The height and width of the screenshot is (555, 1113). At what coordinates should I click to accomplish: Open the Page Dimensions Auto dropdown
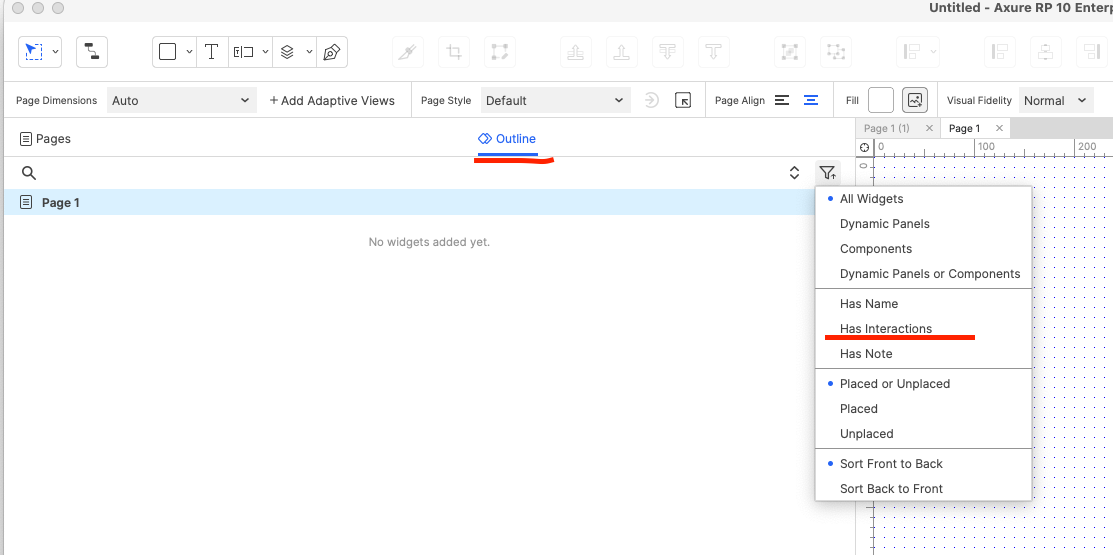[x=180, y=100]
